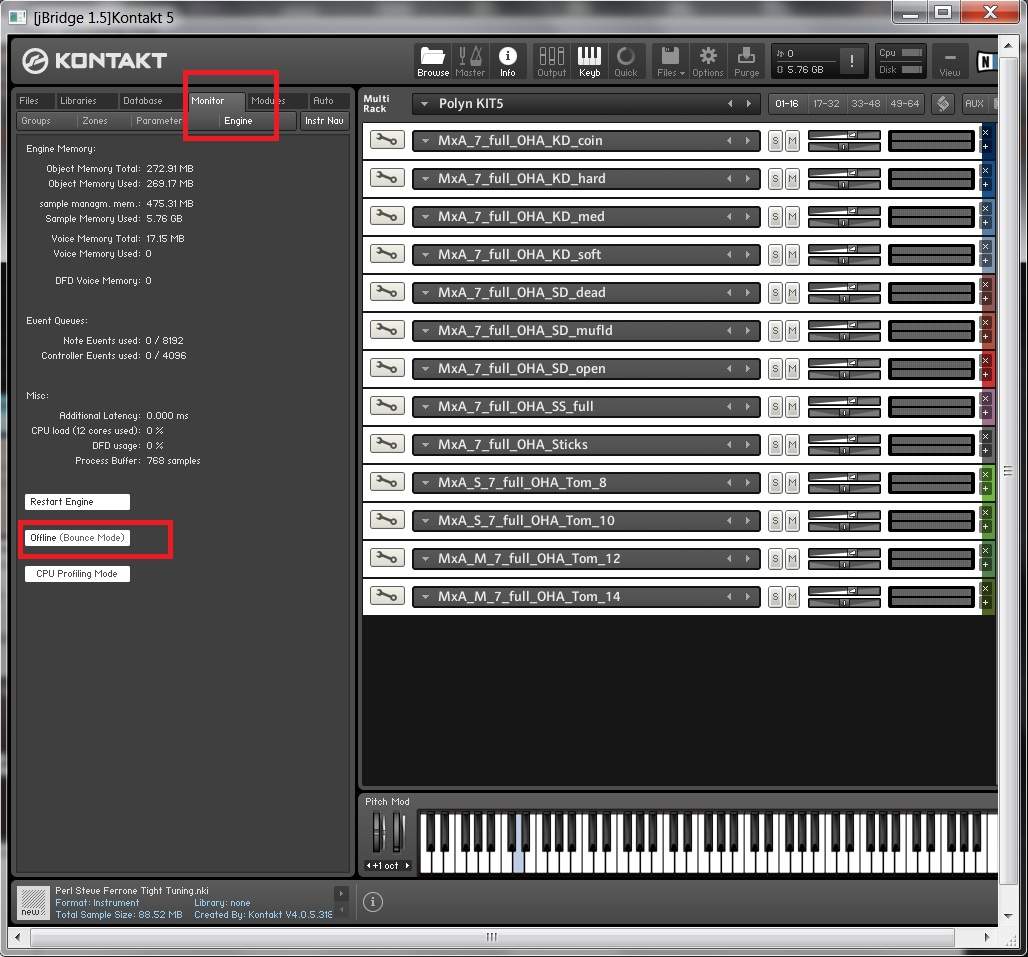Enable CPU Profiling Mode
This screenshot has height=957, width=1028.
point(77,574)
